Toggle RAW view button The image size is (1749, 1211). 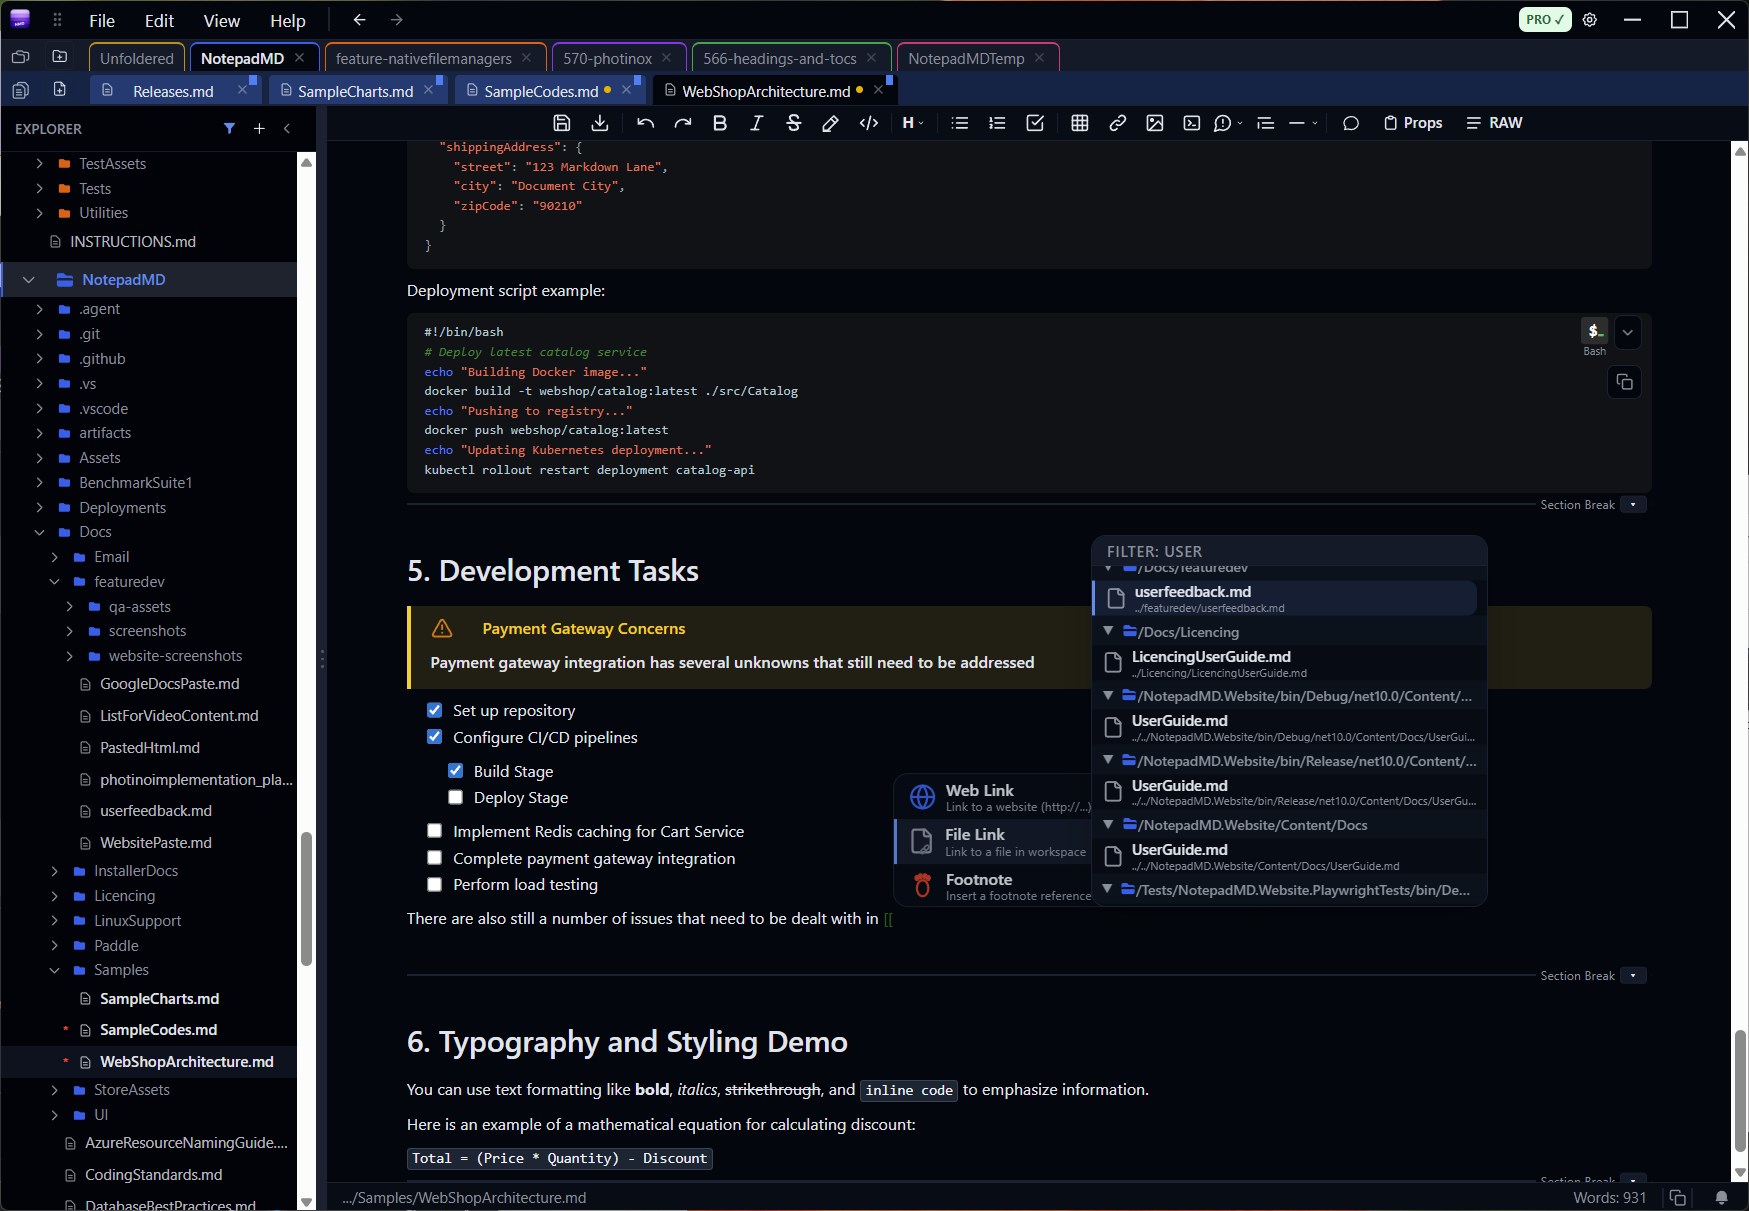(1494, 123)
